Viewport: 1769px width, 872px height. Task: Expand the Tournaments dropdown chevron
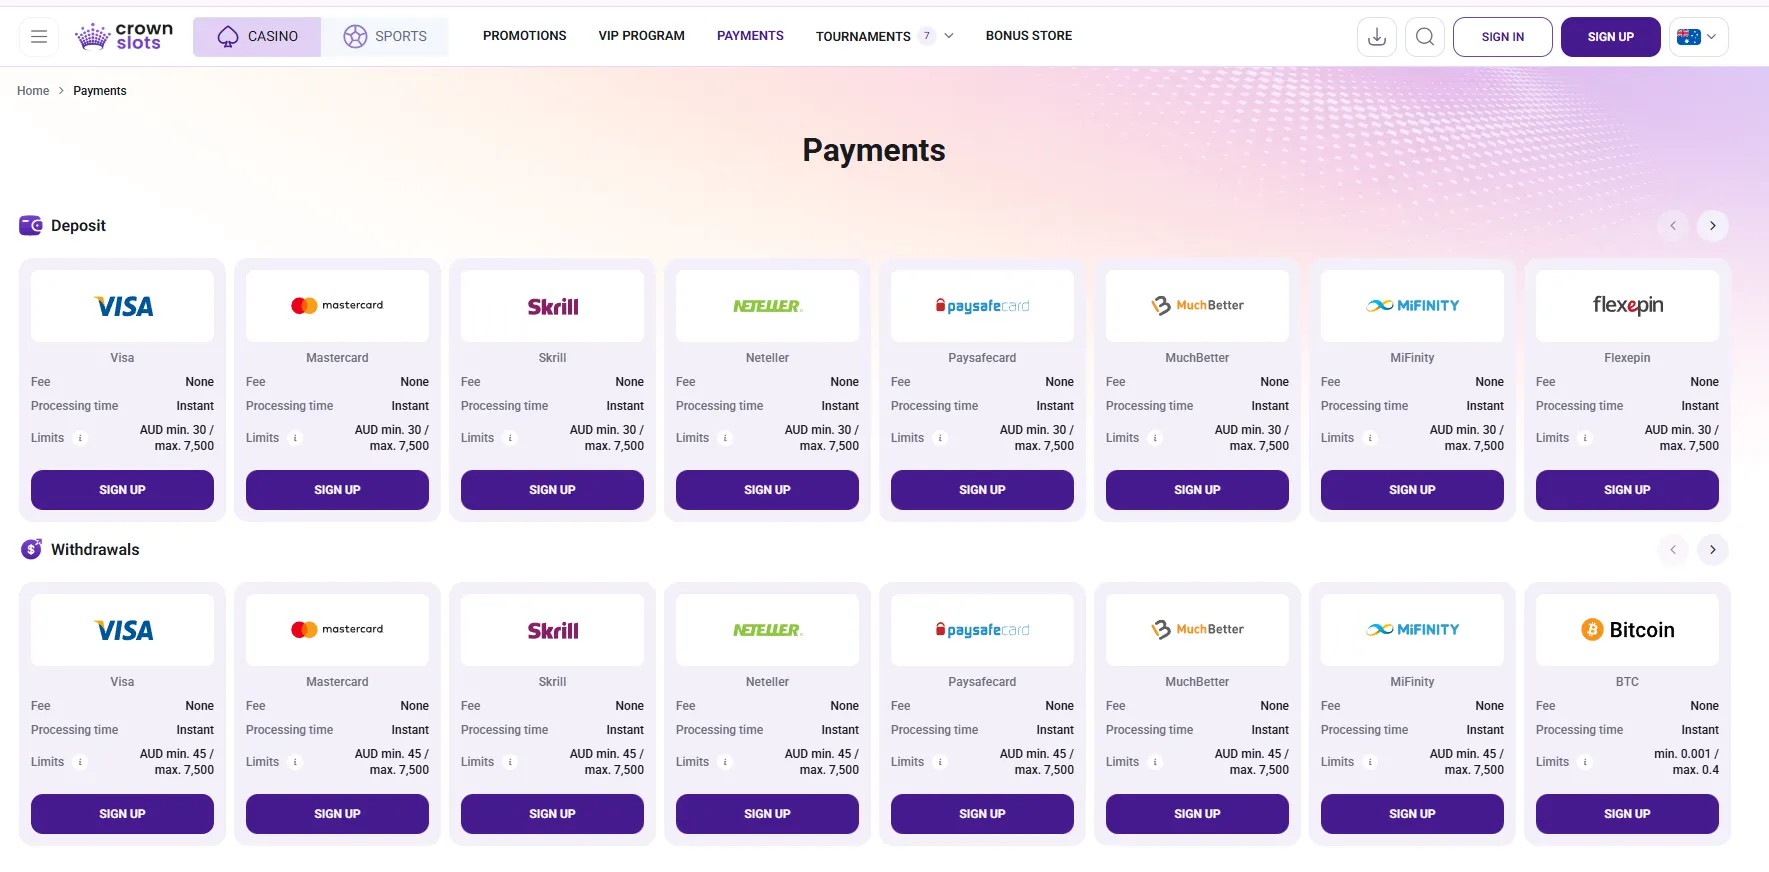click(x=949, y=35)
